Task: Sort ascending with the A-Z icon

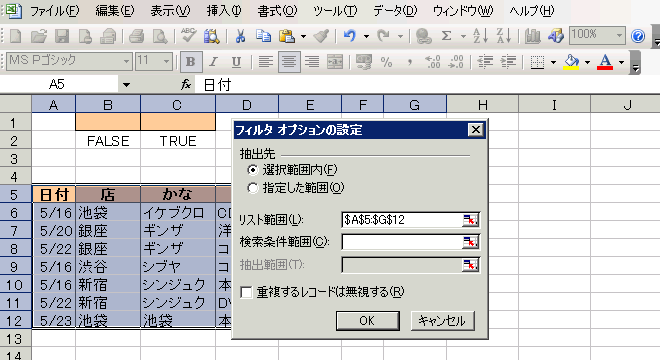Action: coord(480,36)
